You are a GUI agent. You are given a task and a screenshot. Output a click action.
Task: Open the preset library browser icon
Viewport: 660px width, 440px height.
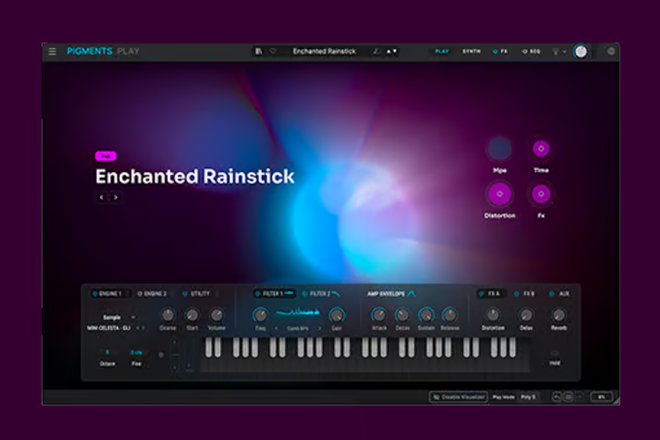[258, 51]
